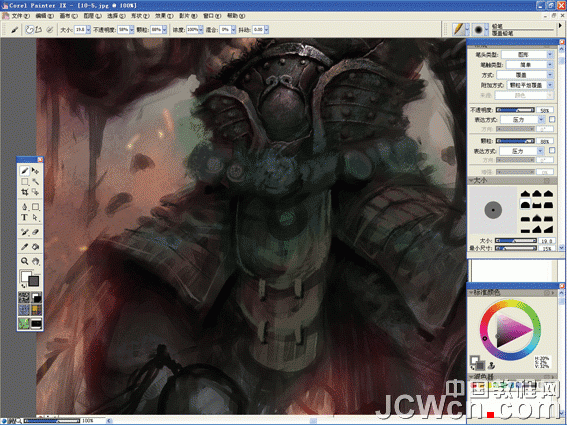
Task: Select the Dropper eyedropper tool
Action: [24, 247]
